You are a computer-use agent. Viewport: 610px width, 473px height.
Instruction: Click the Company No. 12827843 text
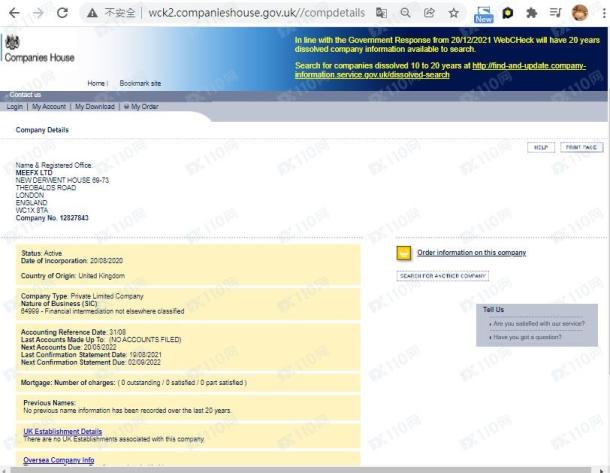tap(52, 218)
